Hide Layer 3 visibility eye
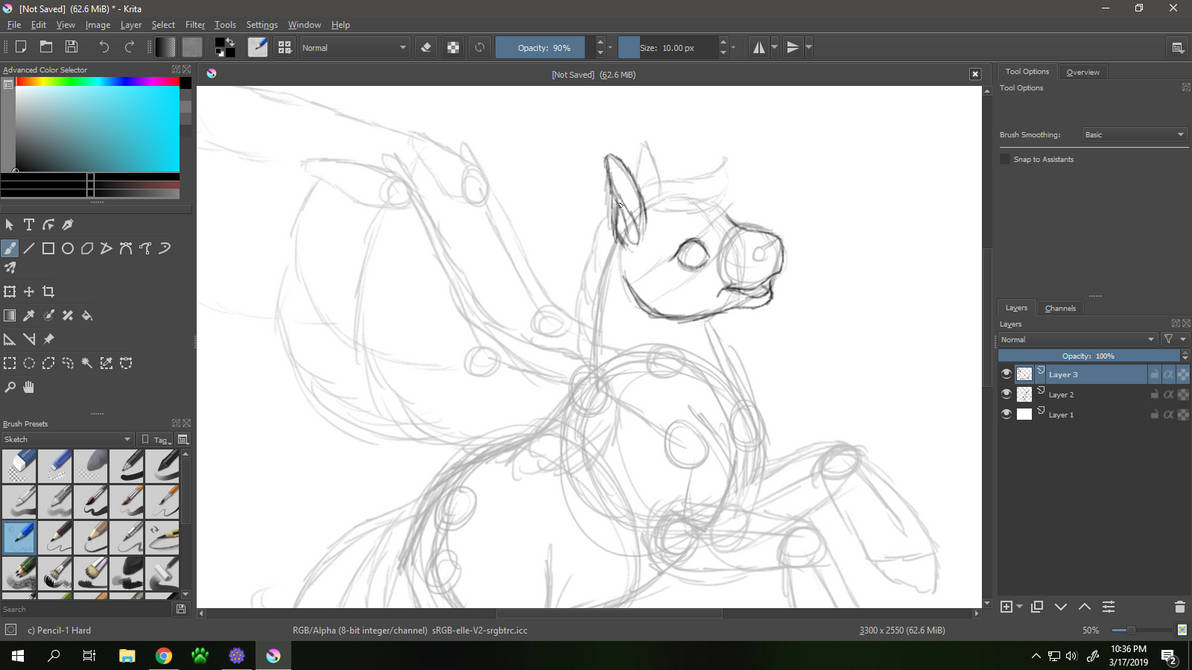 (1007, 374)
